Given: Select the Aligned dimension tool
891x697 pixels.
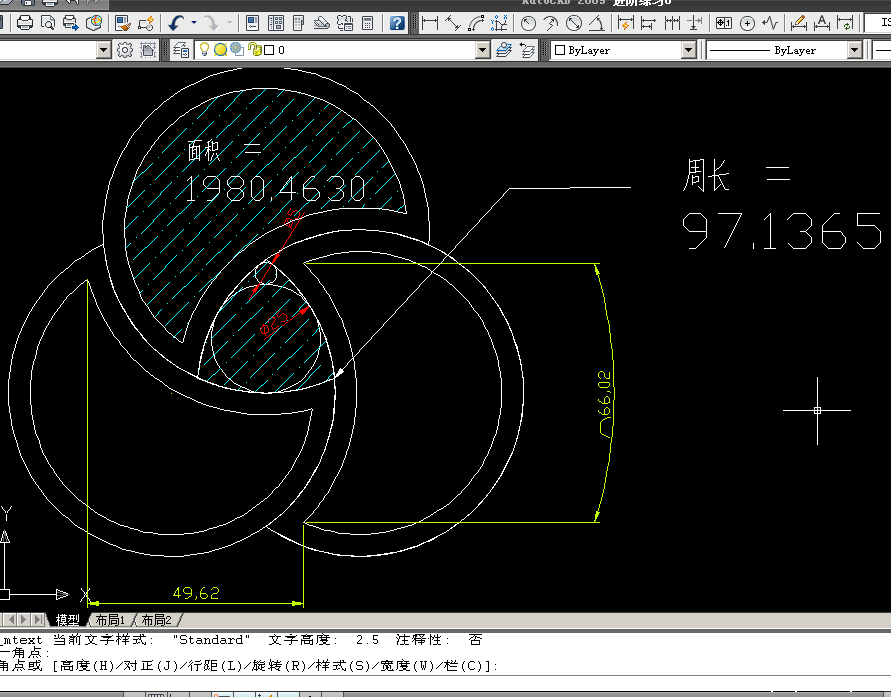Looking at the screenshot, I should point(453,23).
